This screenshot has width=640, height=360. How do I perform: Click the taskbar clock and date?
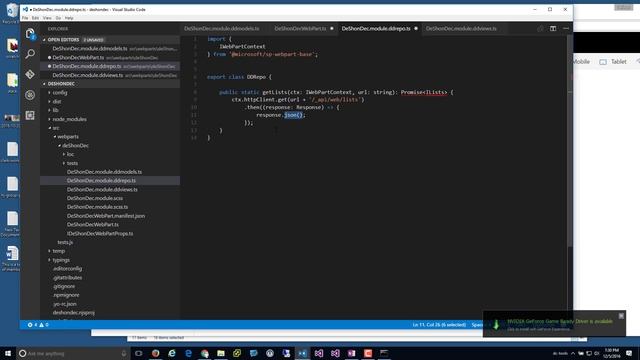click(x=611, y=353)
